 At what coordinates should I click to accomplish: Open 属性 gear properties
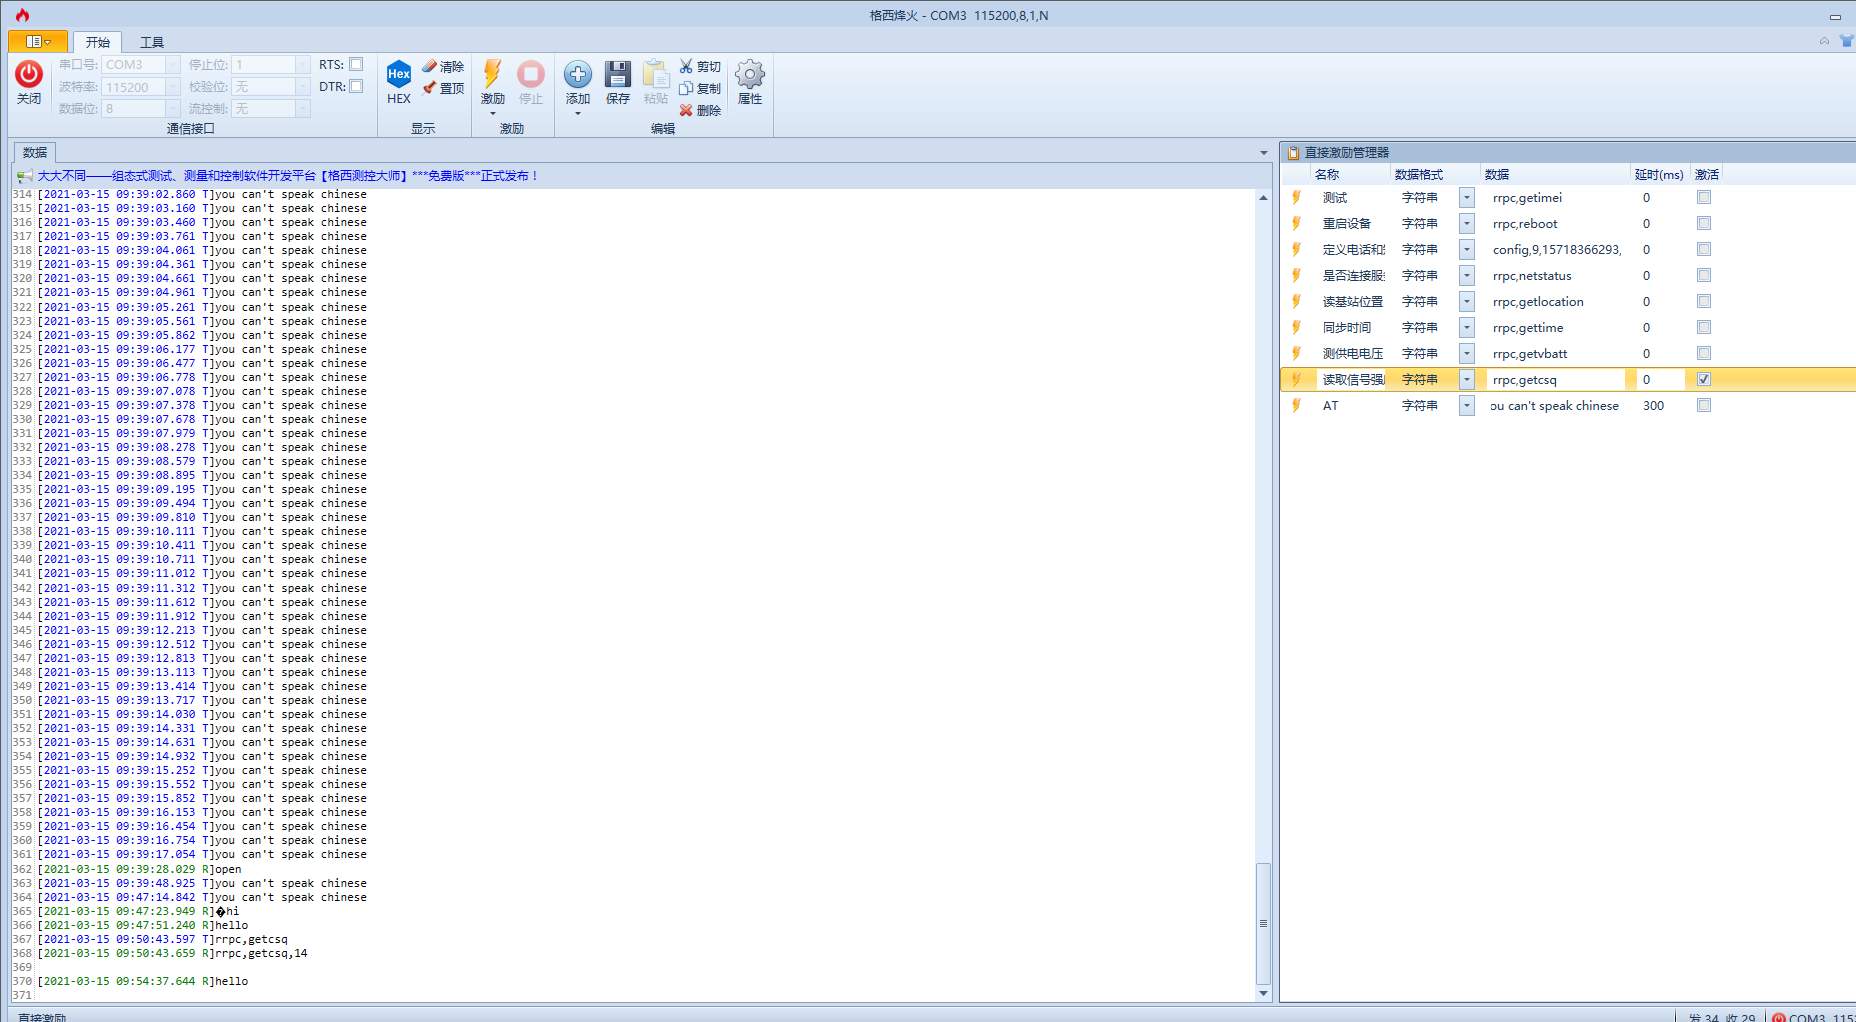750,83
